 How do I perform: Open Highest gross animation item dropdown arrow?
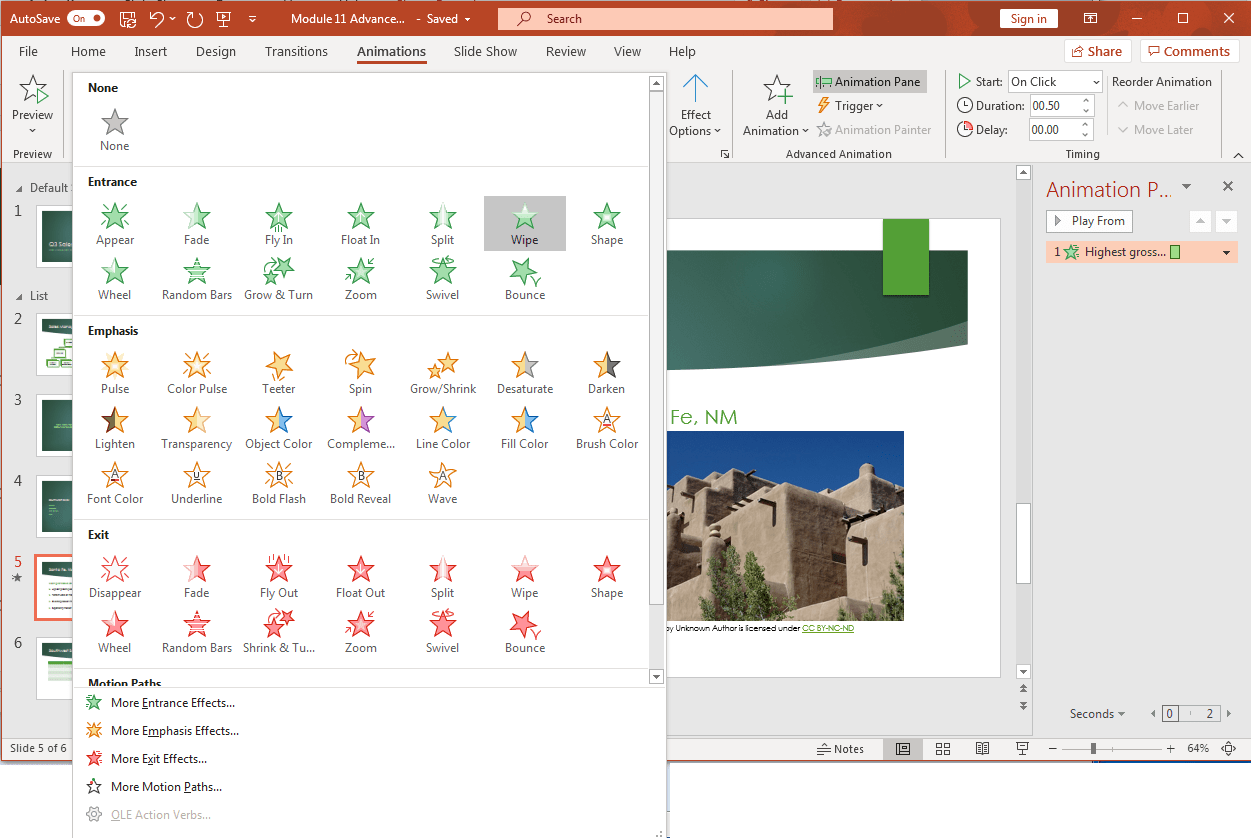(1226, 252)
